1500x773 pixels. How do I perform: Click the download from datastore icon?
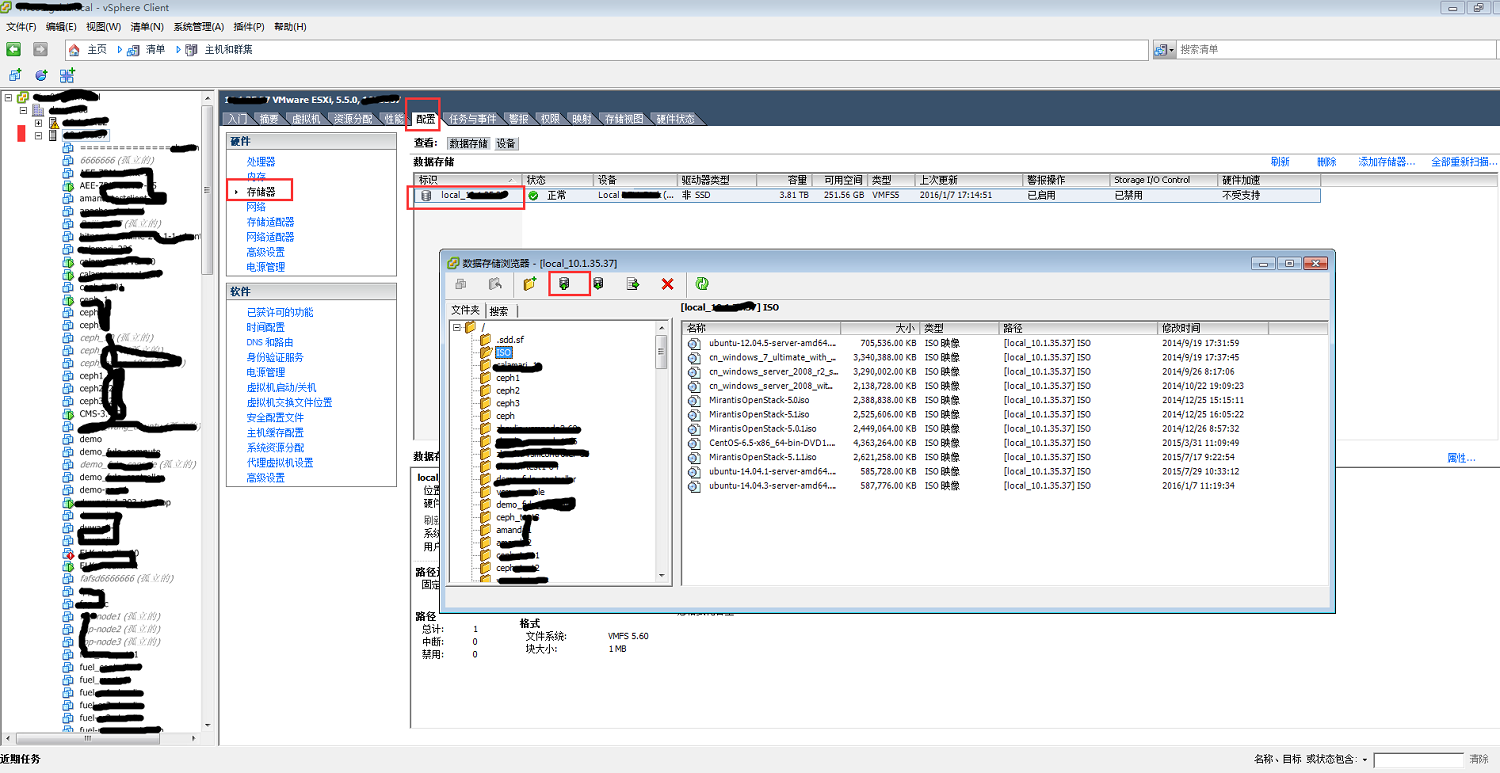tap(598, 284)
